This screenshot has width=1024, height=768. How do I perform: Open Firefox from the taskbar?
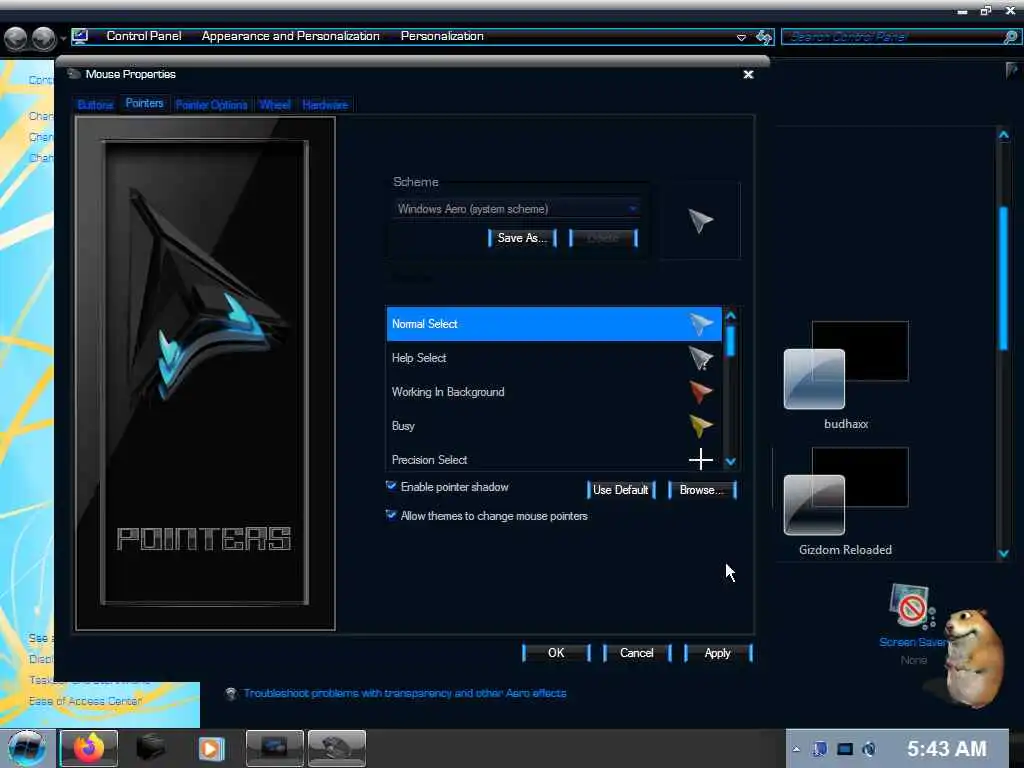click(x=89, y=748)
